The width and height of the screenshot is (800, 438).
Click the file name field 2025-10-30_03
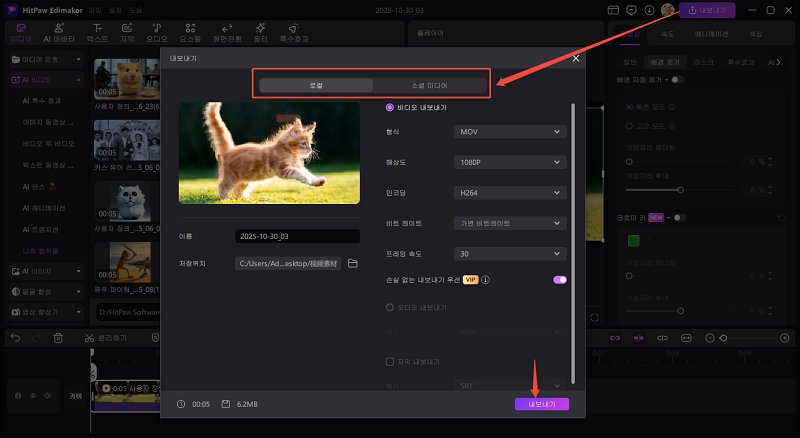coord(296,236)
